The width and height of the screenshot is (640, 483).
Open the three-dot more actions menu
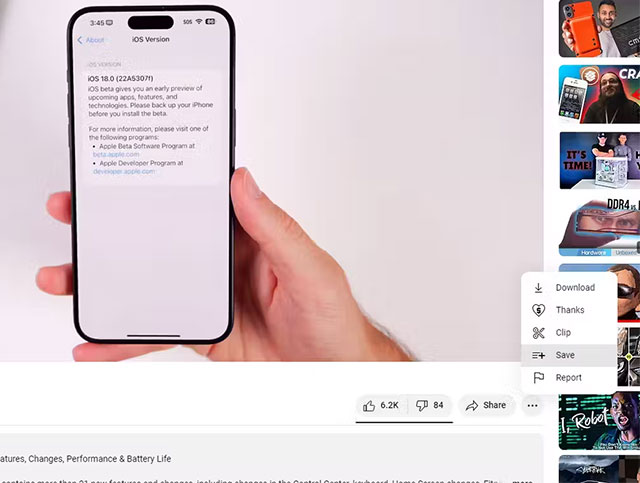(x=532, y=405)
